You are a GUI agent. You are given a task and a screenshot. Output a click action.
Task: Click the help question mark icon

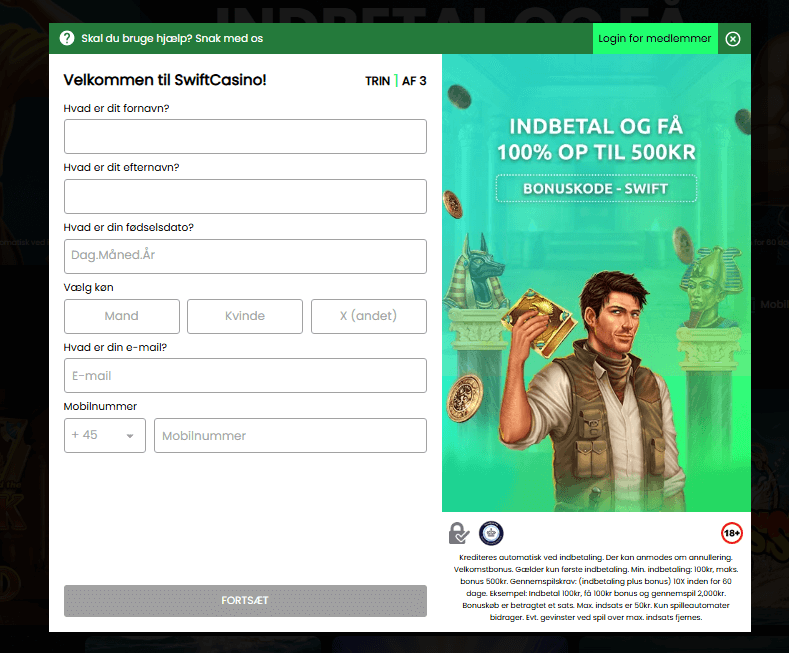coord(67,39)
